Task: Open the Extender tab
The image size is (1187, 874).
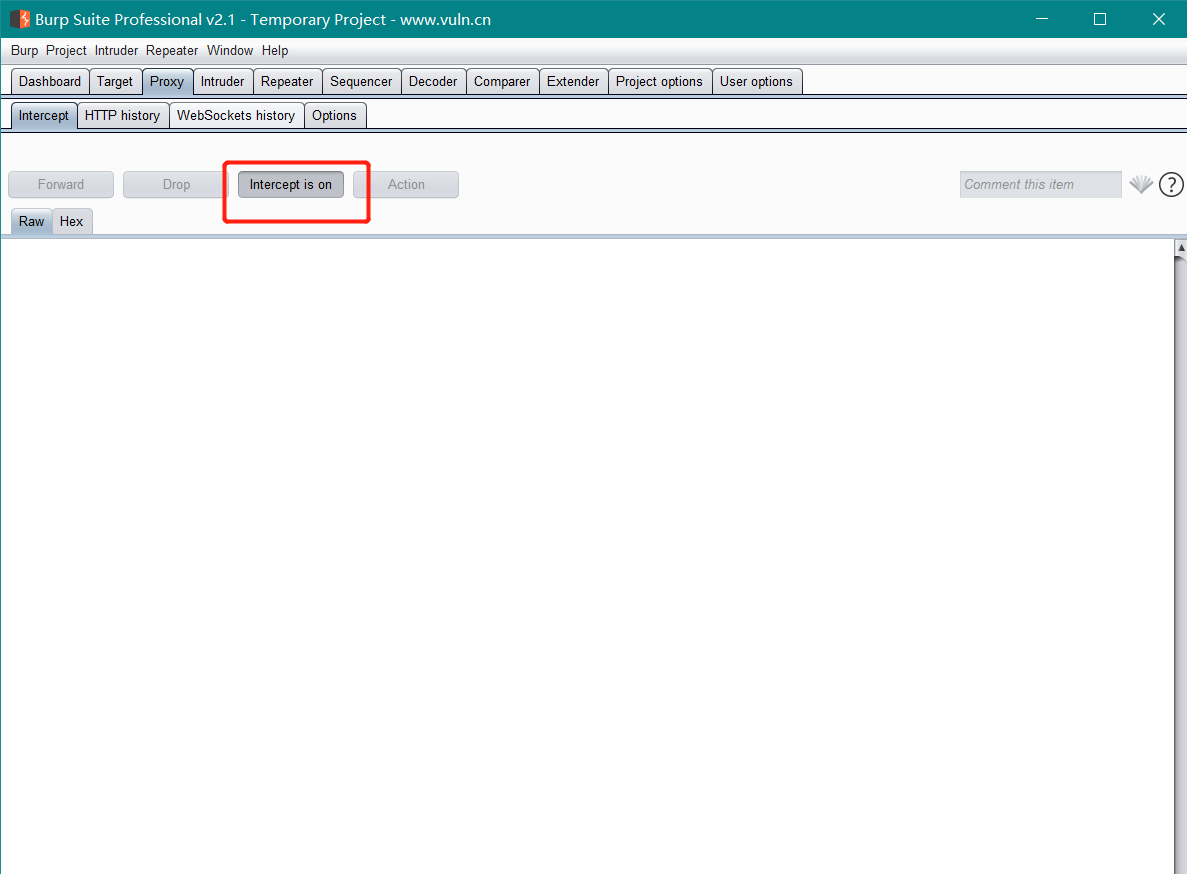Action: [573, 82]
